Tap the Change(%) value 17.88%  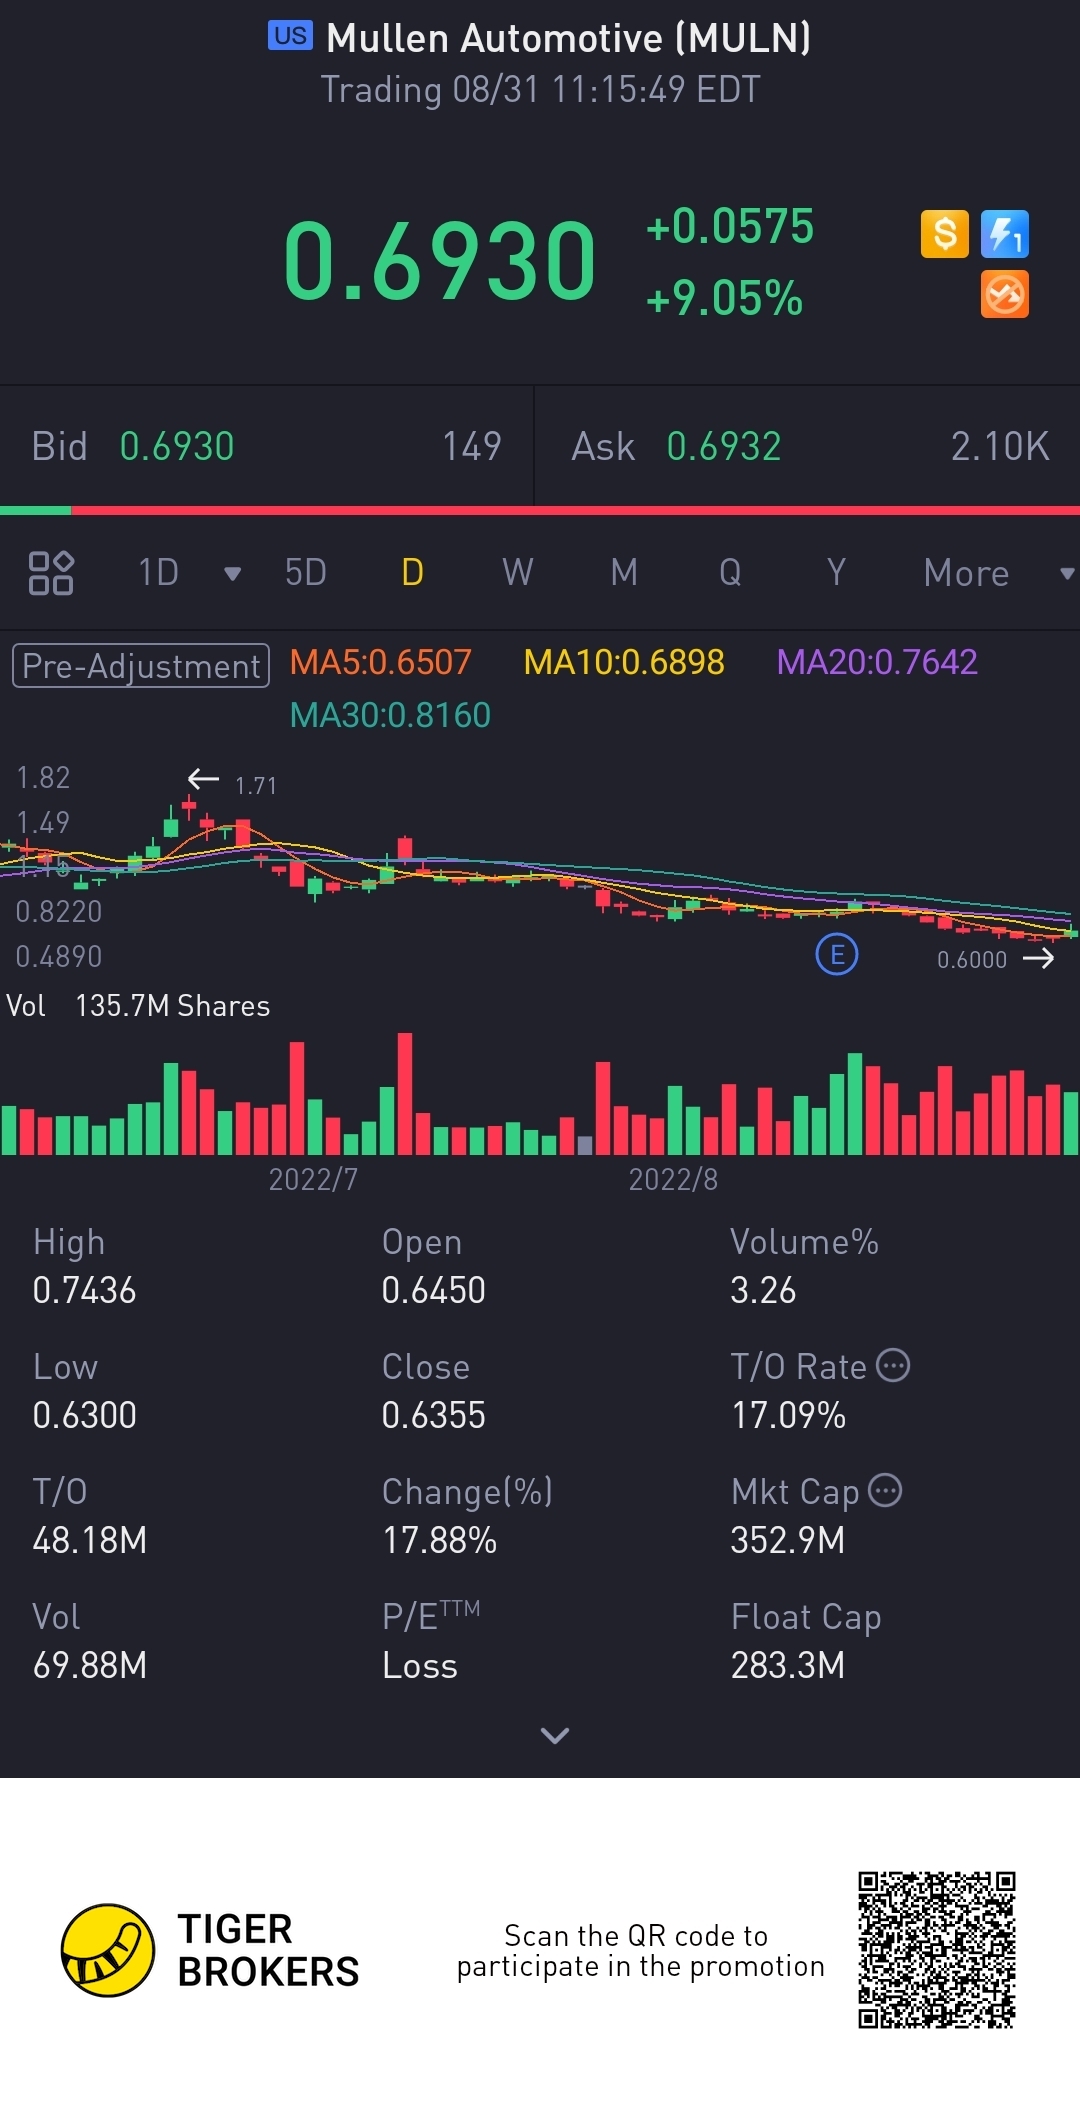[x=439, y=1540]
